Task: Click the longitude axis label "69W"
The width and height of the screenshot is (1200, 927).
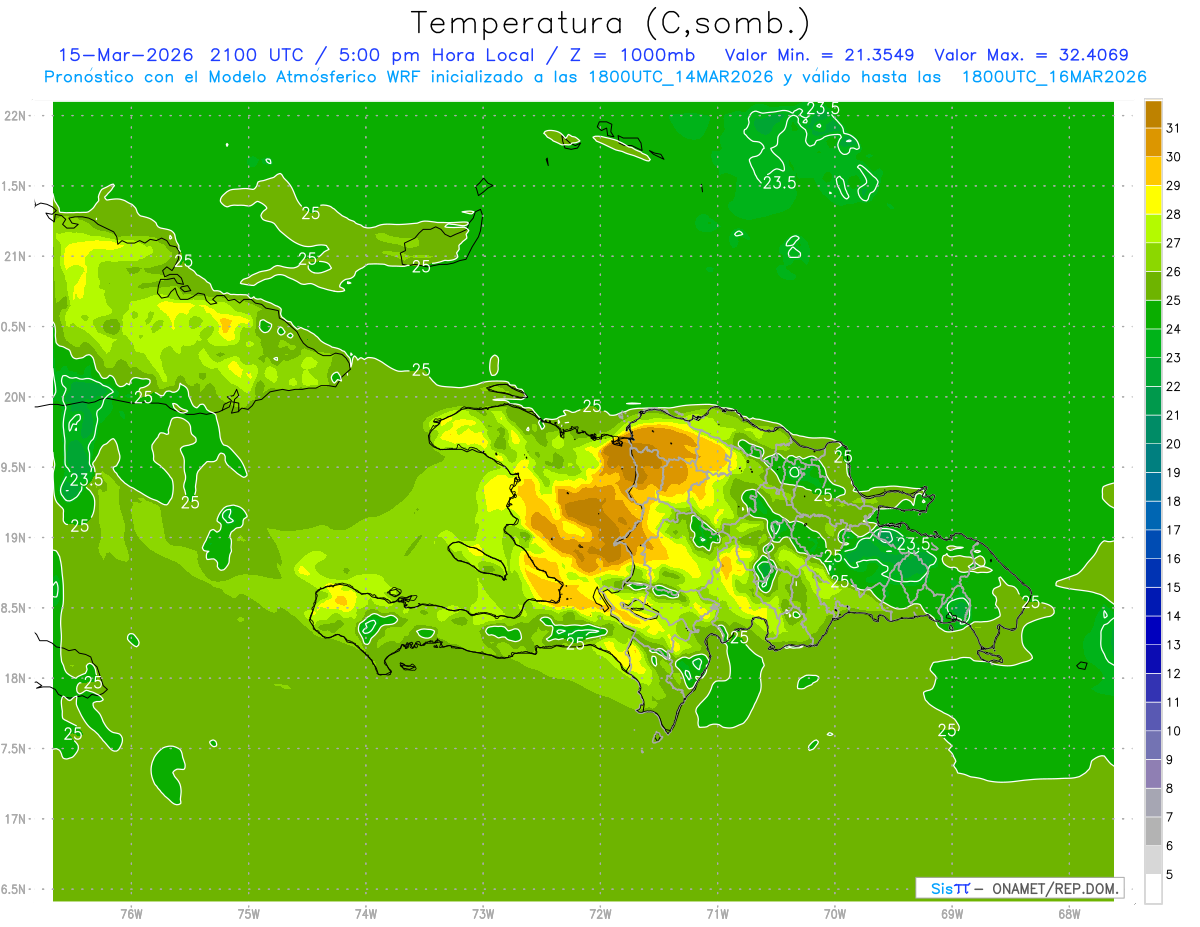Action: [x=952, y=914]
